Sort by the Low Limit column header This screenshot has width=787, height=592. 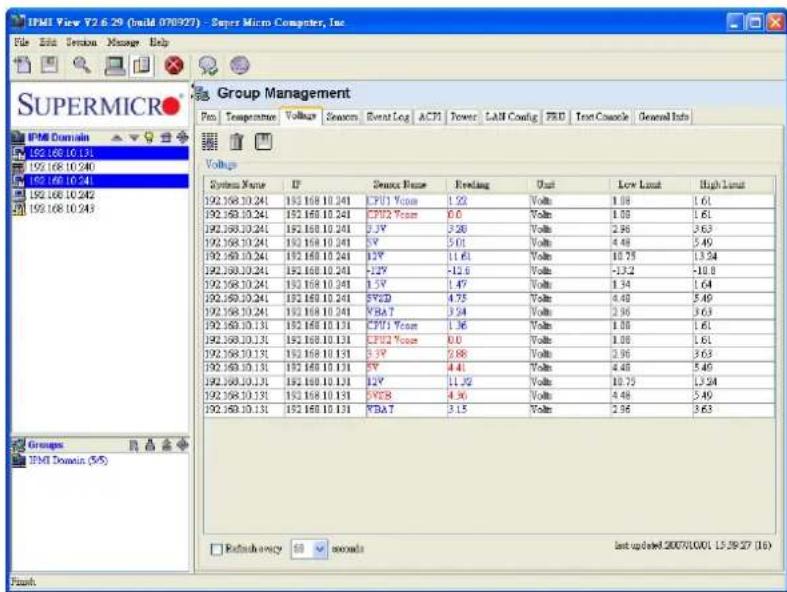[x=651, y=185]
